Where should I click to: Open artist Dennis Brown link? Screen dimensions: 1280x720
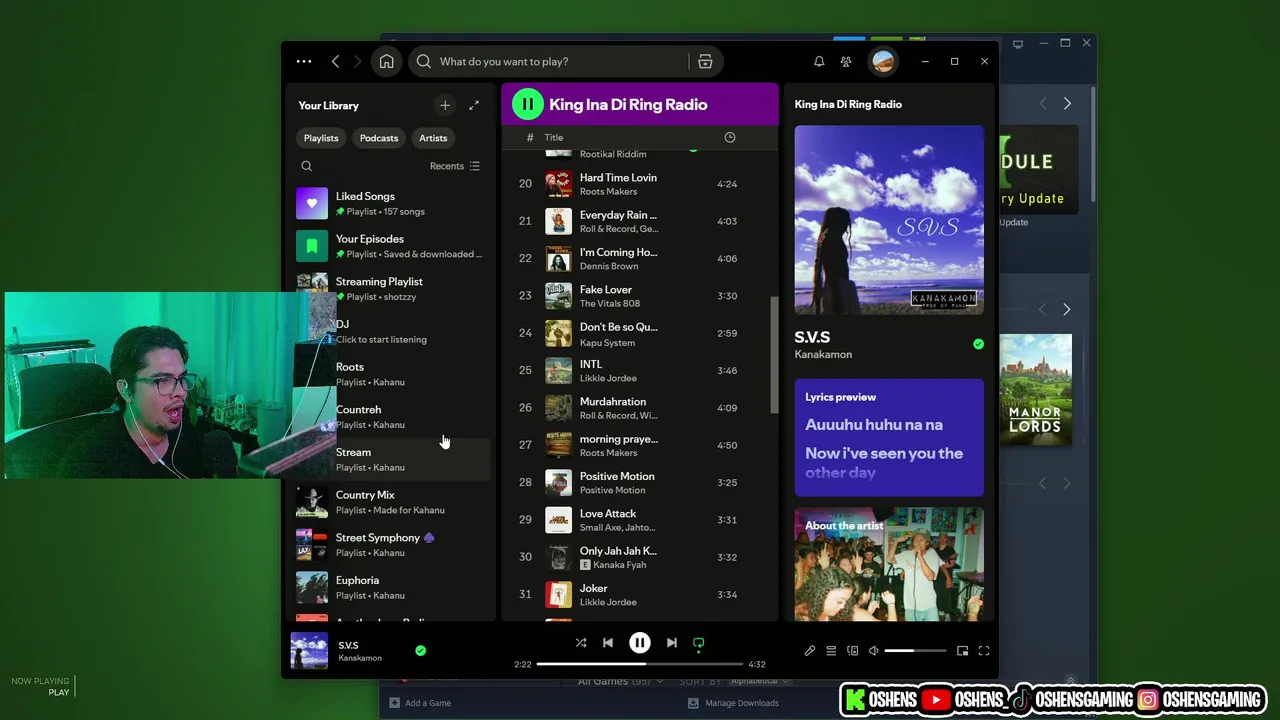coord(609,266)
